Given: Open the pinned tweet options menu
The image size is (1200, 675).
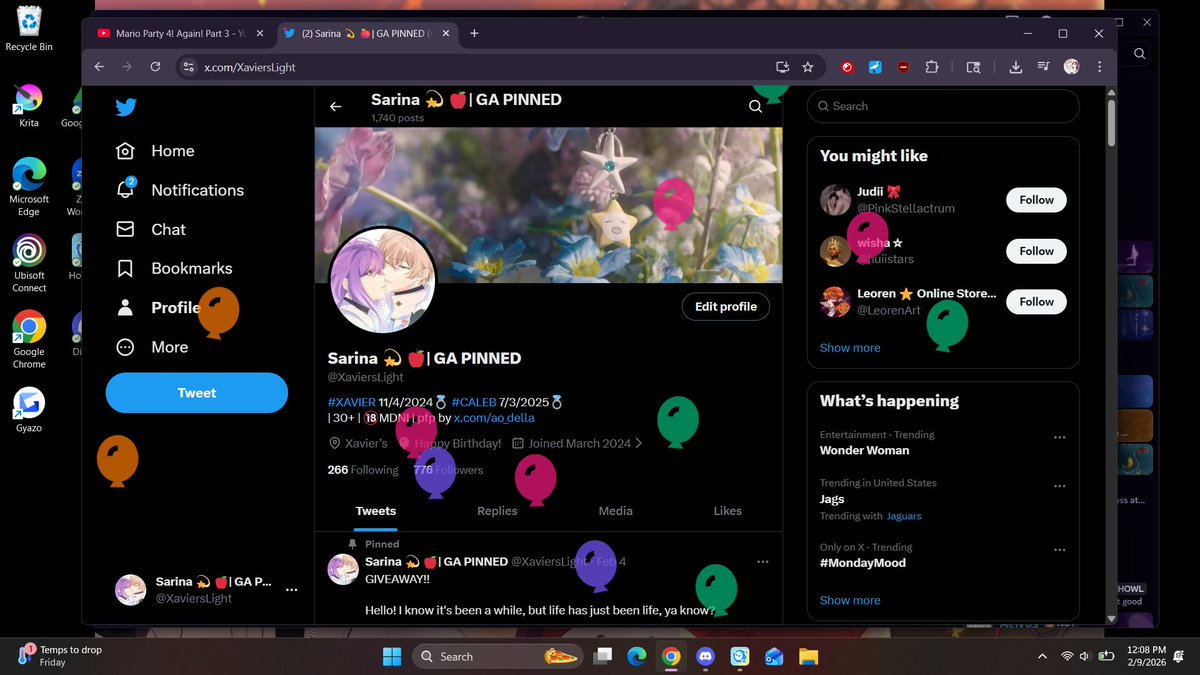Looking at the screenshot, I should (x=763, y=562).
